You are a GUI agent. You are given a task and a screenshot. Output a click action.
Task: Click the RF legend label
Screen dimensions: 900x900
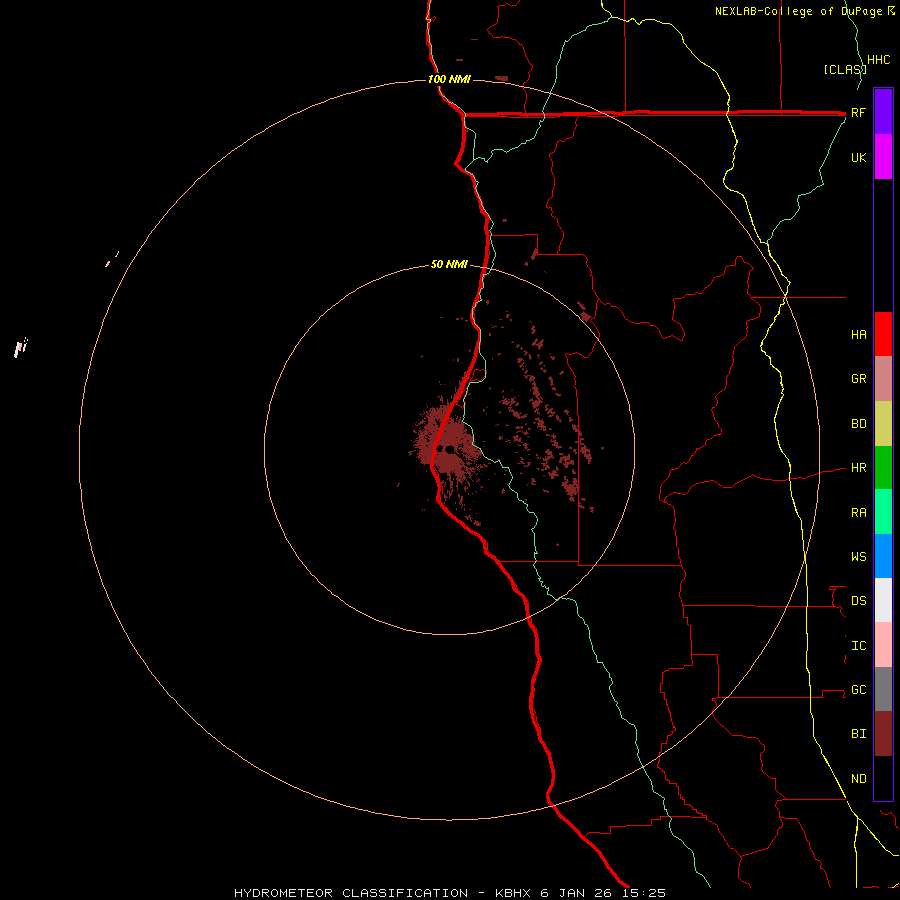[858, 112]
